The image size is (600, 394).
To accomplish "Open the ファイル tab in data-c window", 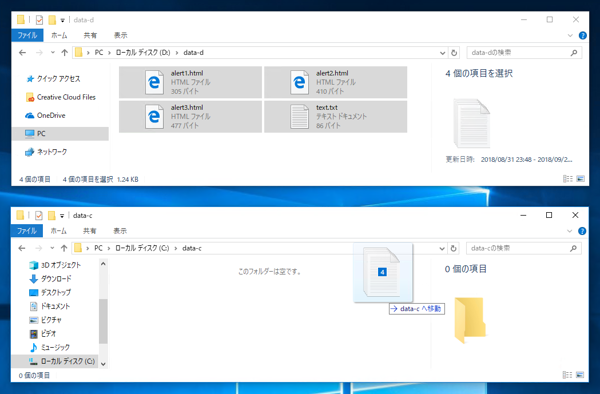I will tap(27, 231).
